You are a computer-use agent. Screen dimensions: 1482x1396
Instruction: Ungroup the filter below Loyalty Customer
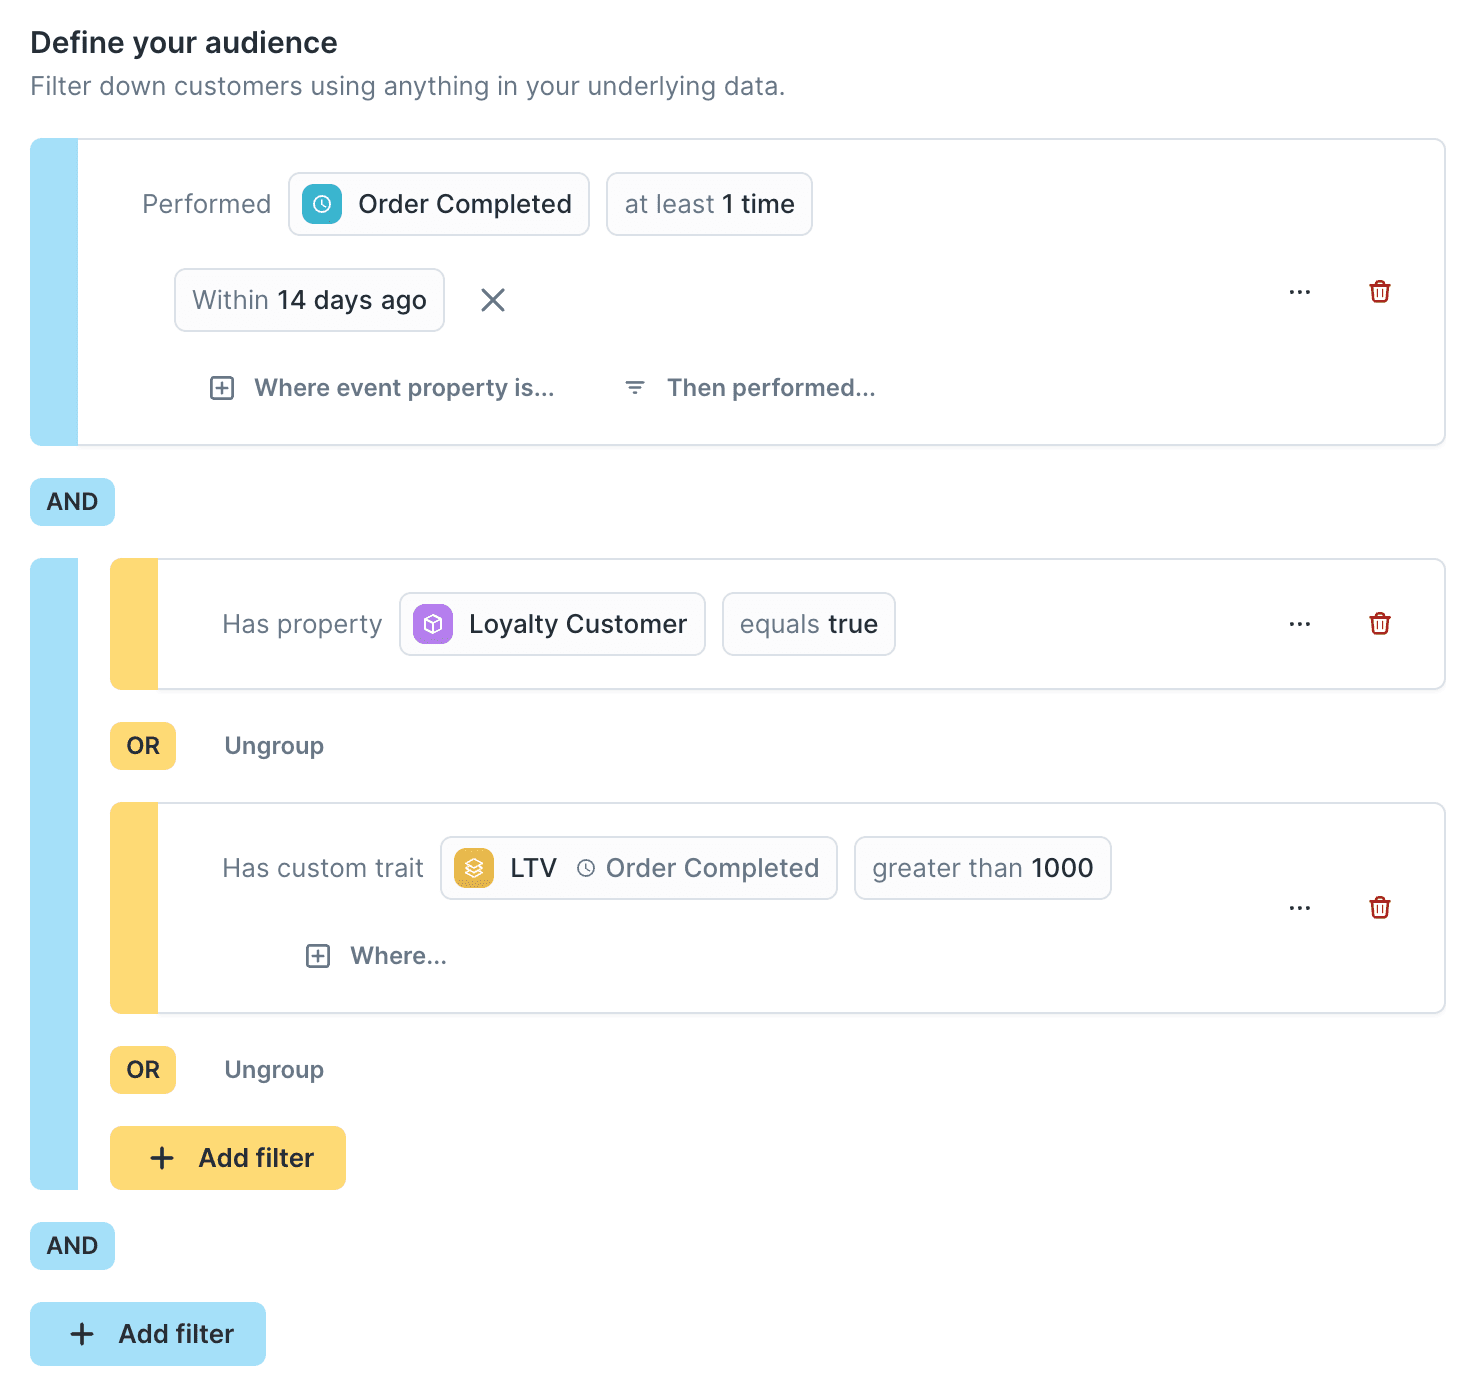274,746
